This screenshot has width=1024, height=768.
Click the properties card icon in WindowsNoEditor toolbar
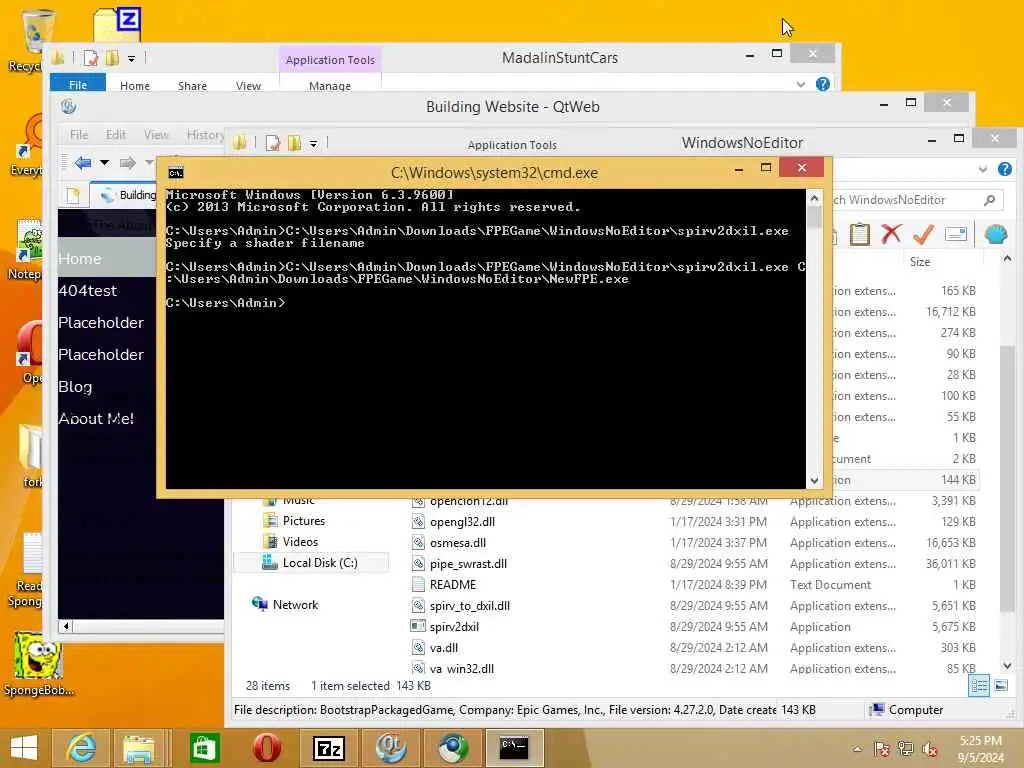click(955, 234)
